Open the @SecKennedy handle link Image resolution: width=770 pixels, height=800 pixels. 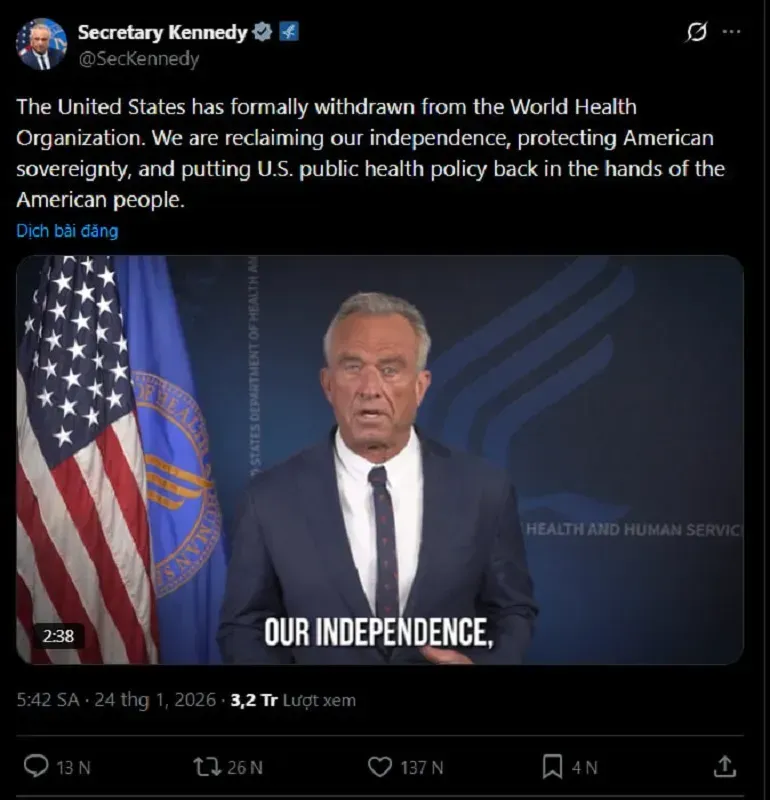point(138,59)
